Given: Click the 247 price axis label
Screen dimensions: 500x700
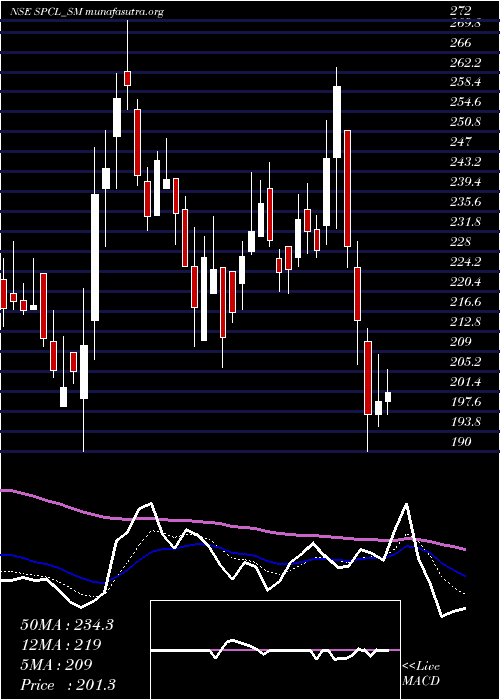Looking at the screenshot, I should pyautogui.click(x=461, y=142).
